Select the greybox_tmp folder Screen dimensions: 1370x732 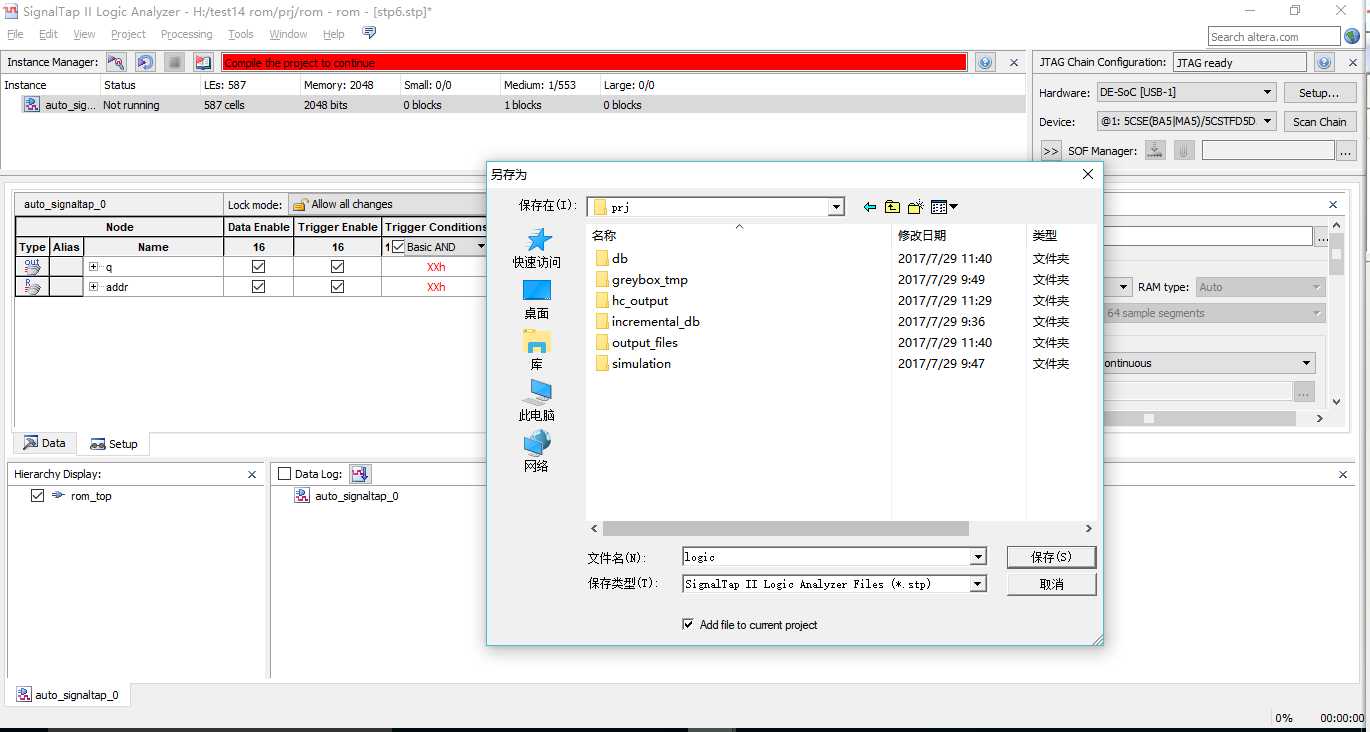tap(650, 280)
